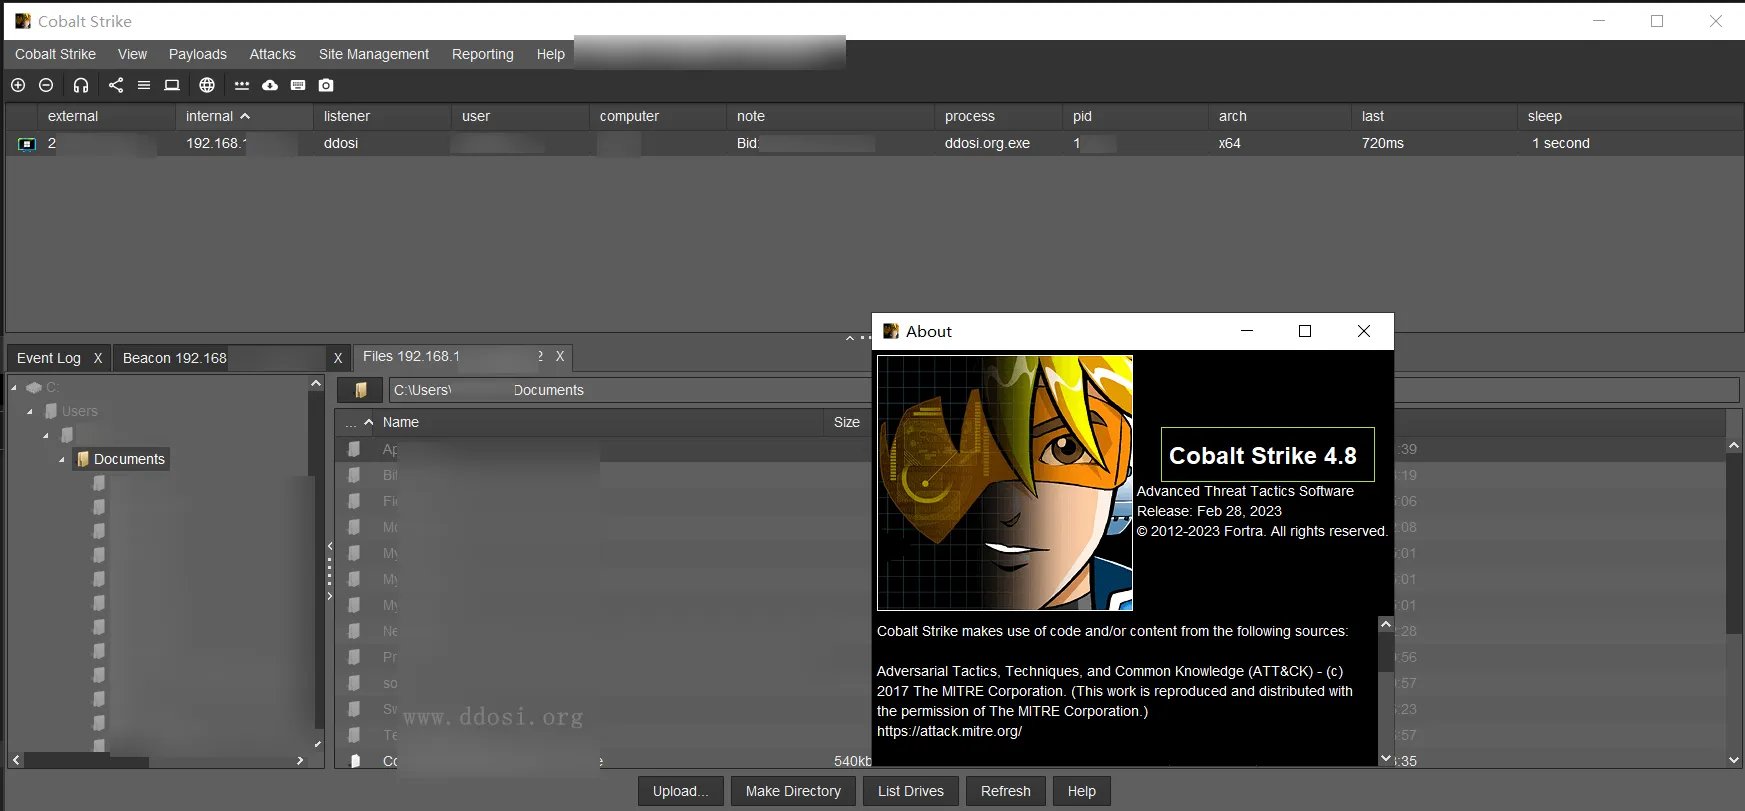
Task: Click the https://attack.mitre.org/ text in About
Action: (949, 731)
